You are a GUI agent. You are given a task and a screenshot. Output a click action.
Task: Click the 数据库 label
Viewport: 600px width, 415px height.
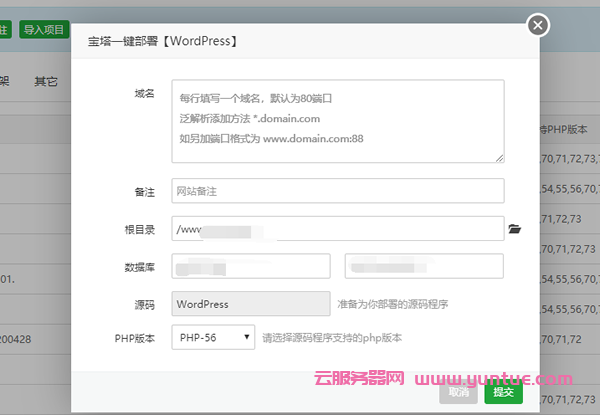coord(139,266)
